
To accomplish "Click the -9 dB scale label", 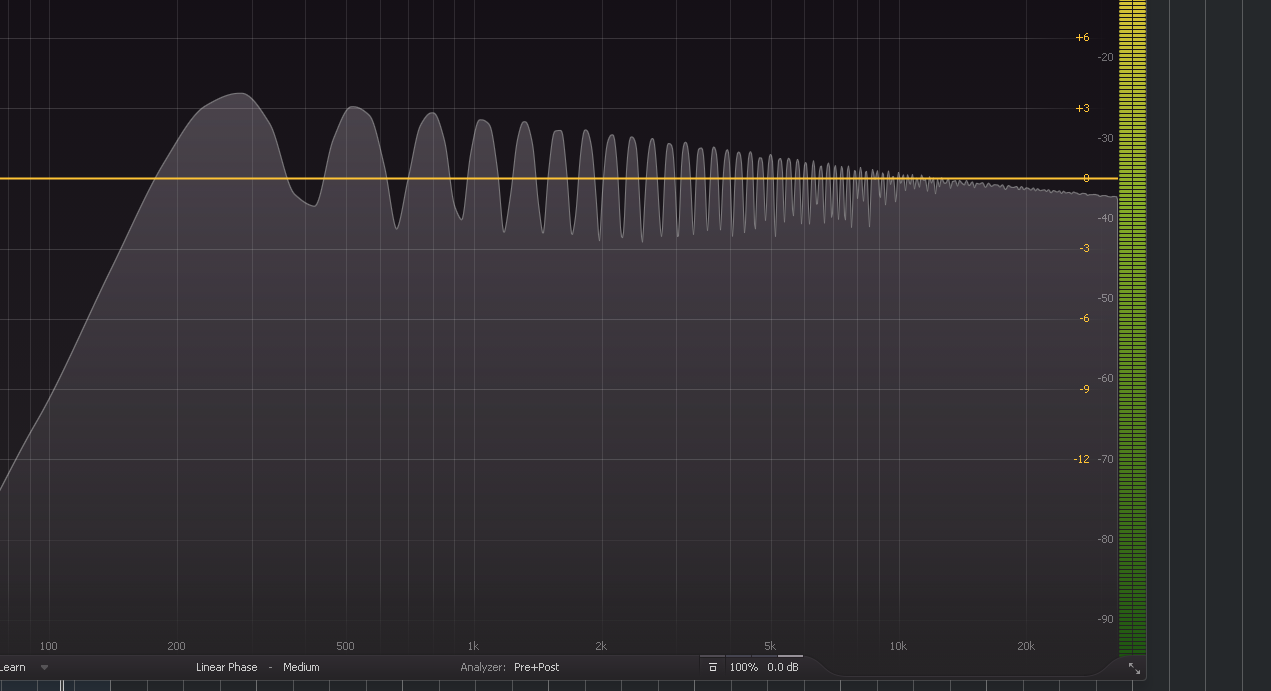I will click(1084, 389).
